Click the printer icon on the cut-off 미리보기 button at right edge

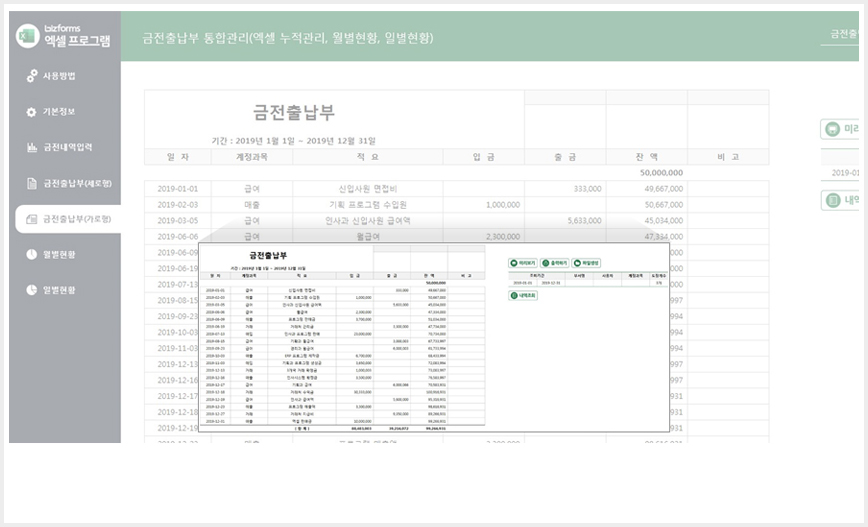tap(833, 129)
